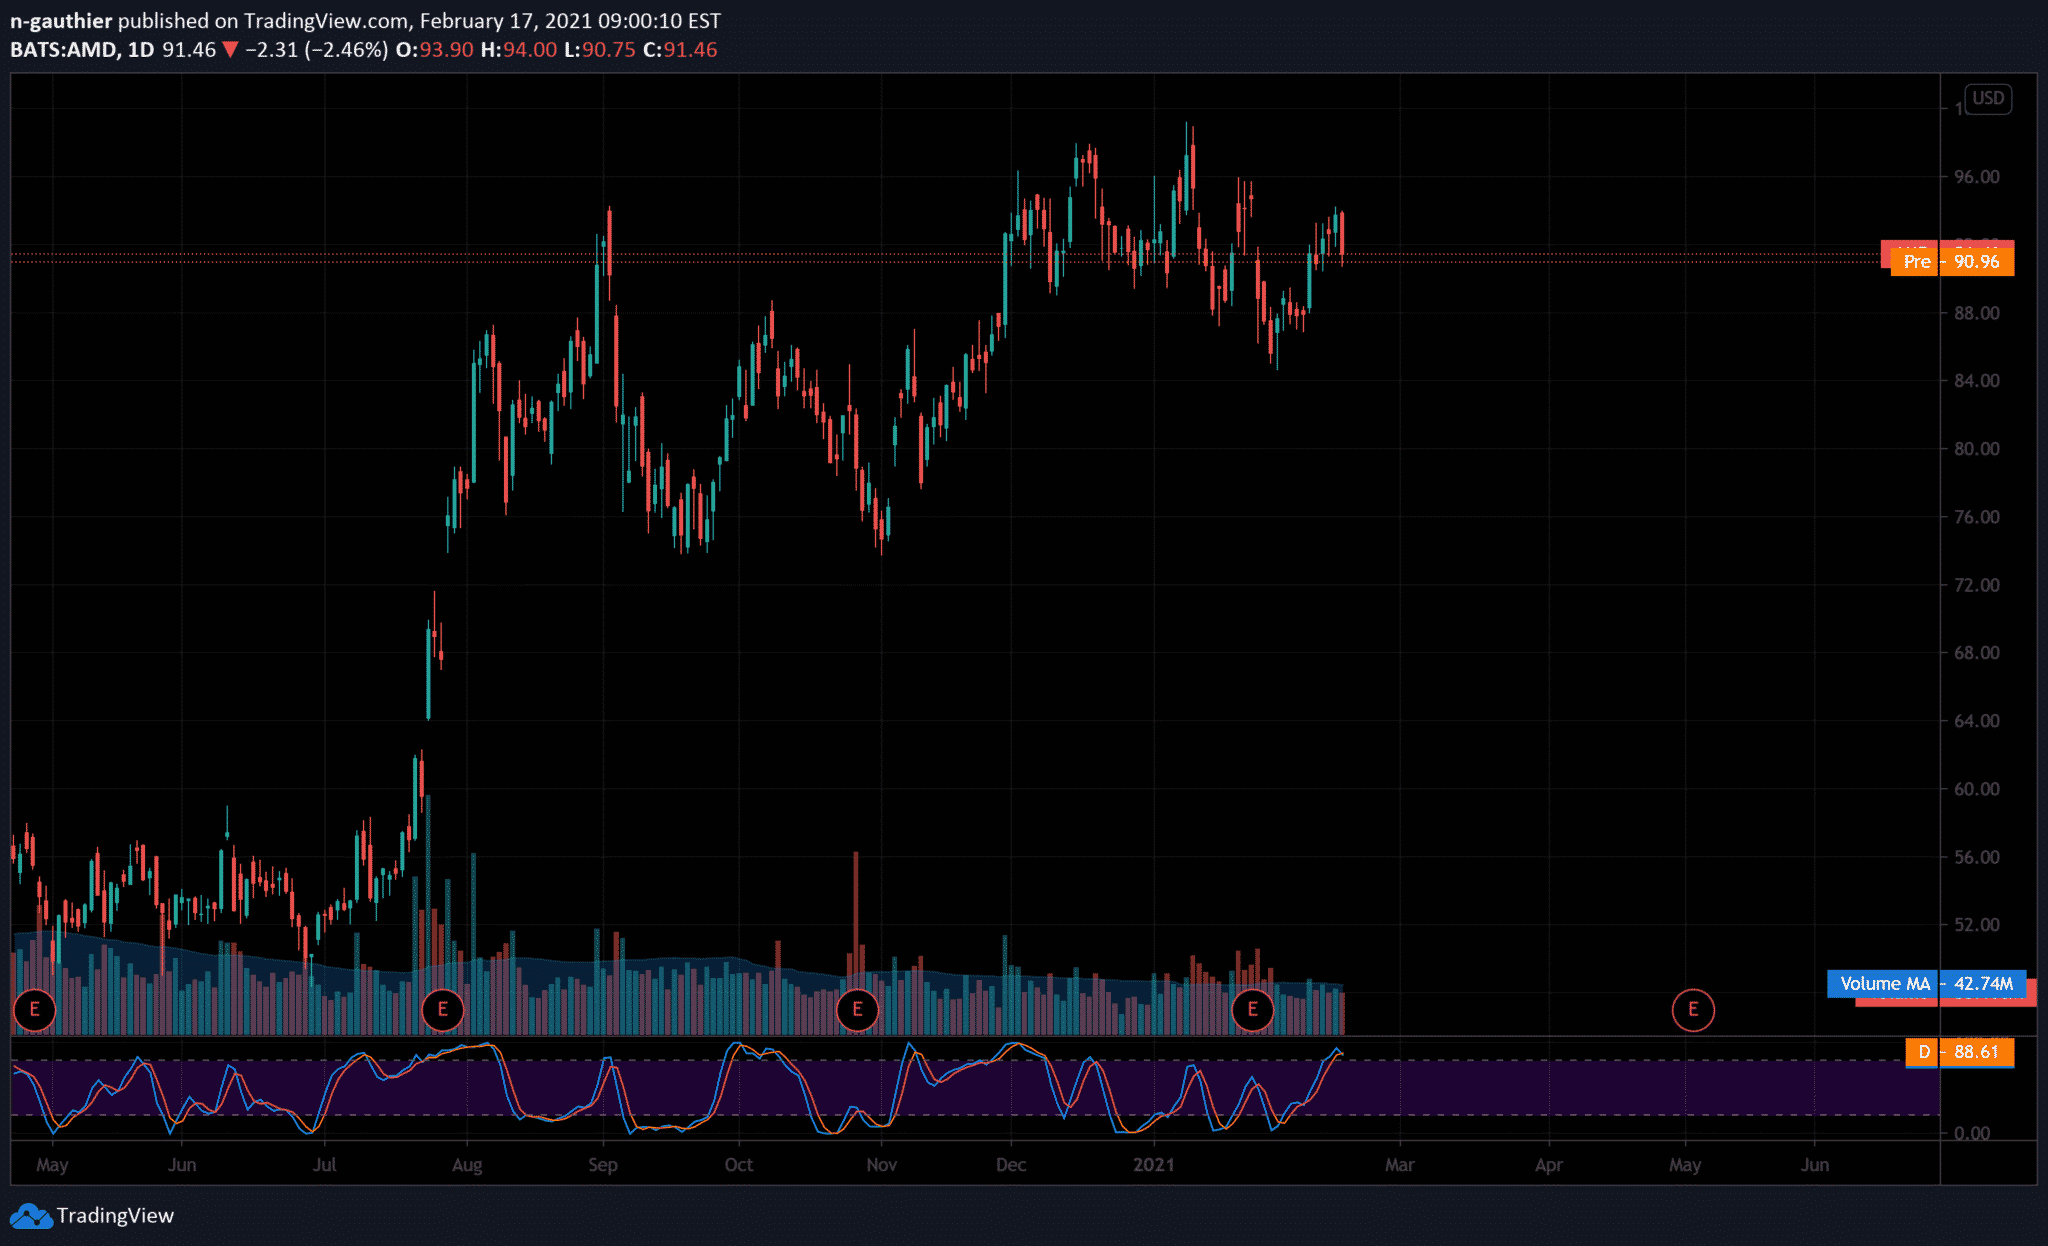Click the Aug label on time axis
Image resolution: width=2048 pixels, height=1246 pixels.
coord(467,1165)
